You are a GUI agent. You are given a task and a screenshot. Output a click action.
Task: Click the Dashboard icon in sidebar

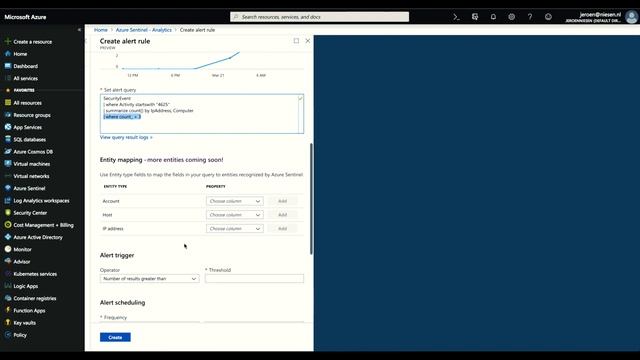7,66
